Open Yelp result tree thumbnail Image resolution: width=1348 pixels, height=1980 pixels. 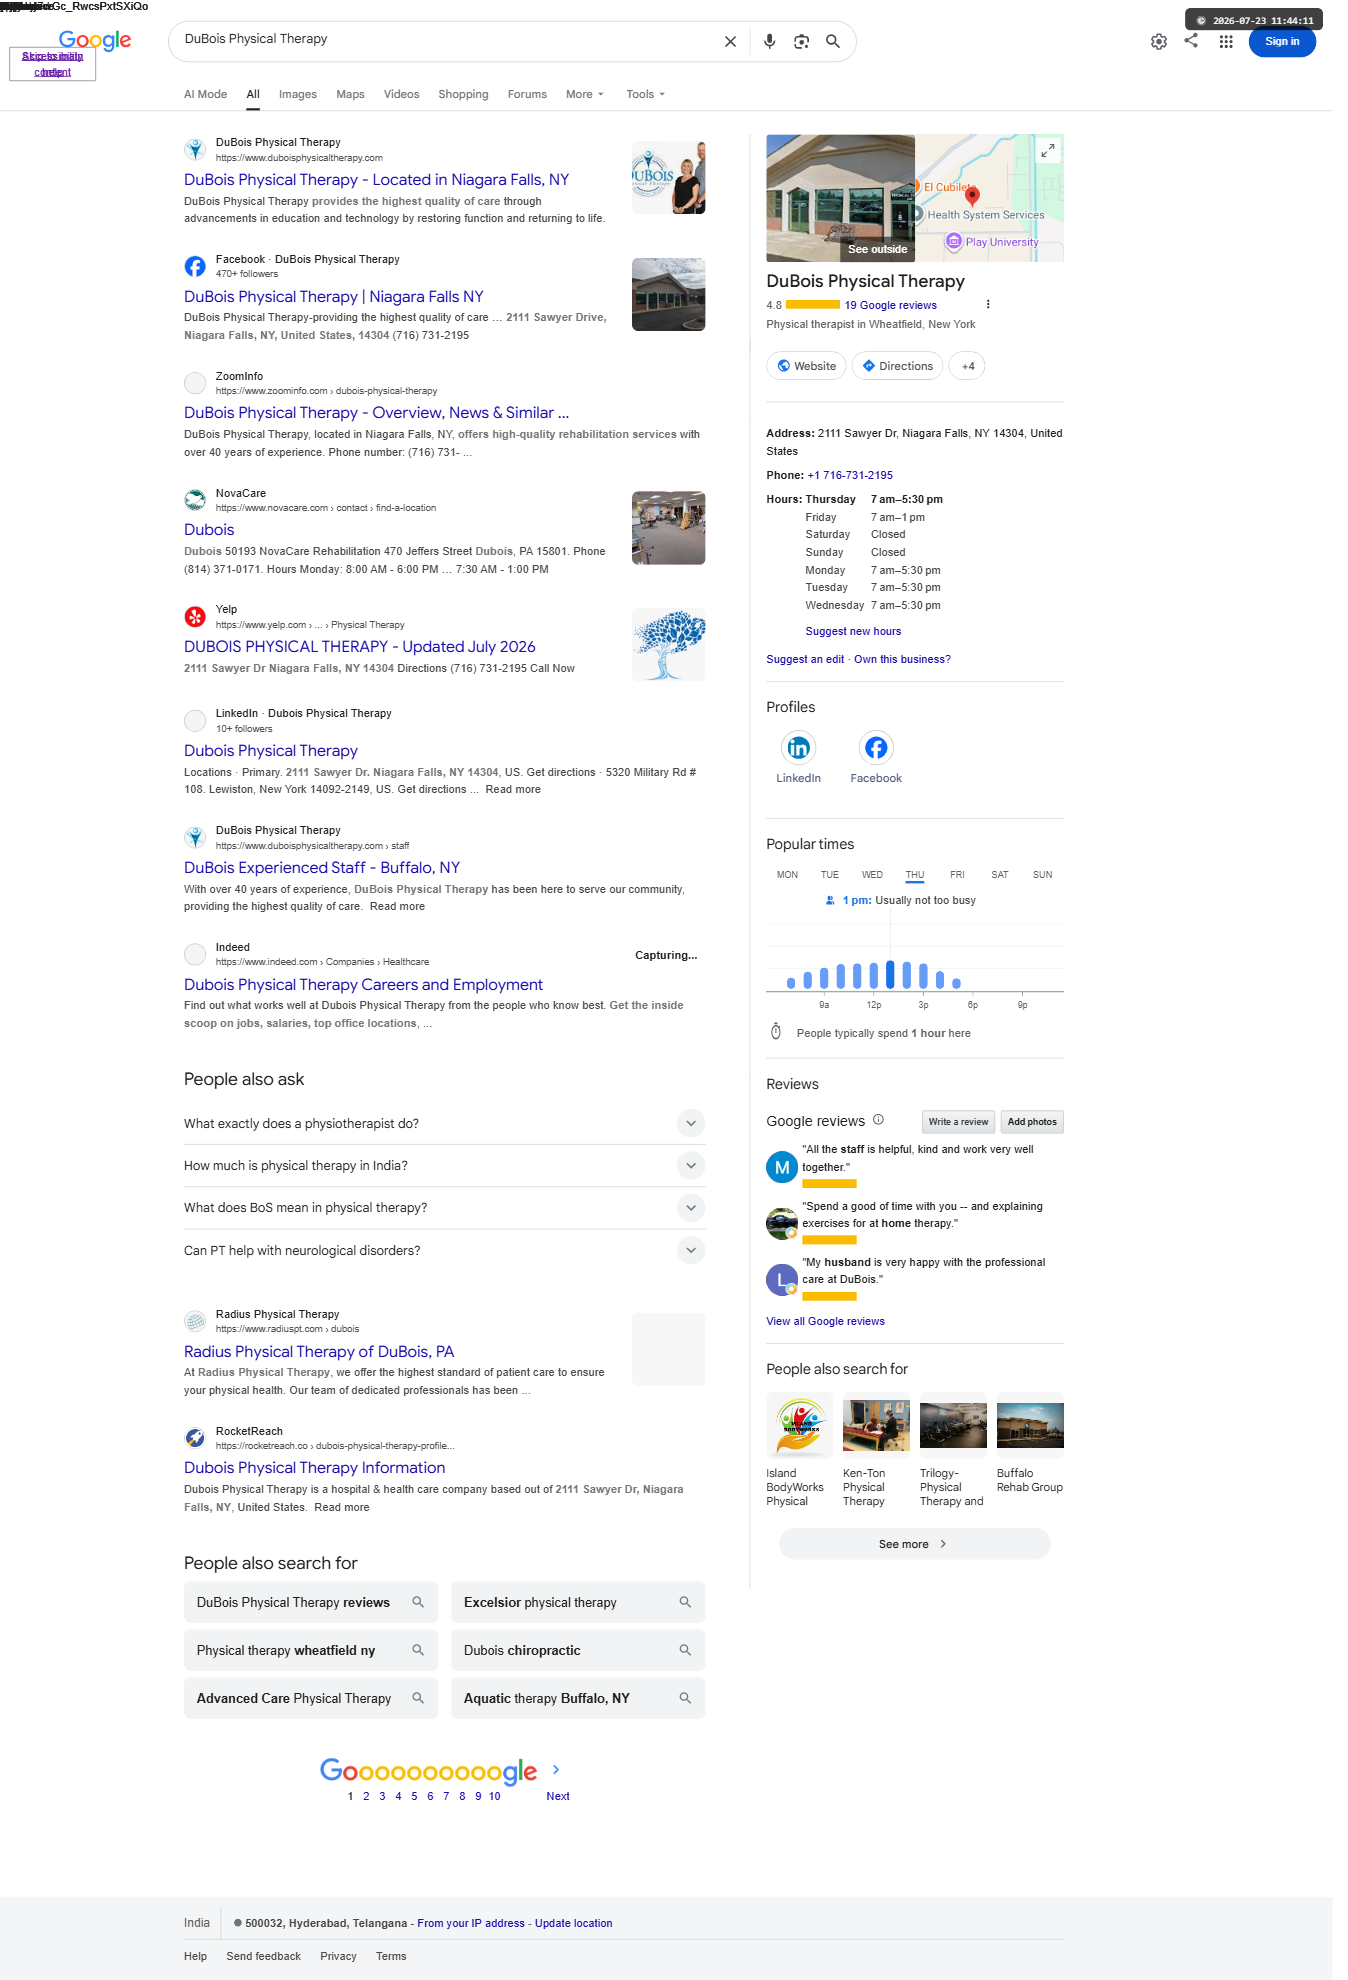[668, 645]
